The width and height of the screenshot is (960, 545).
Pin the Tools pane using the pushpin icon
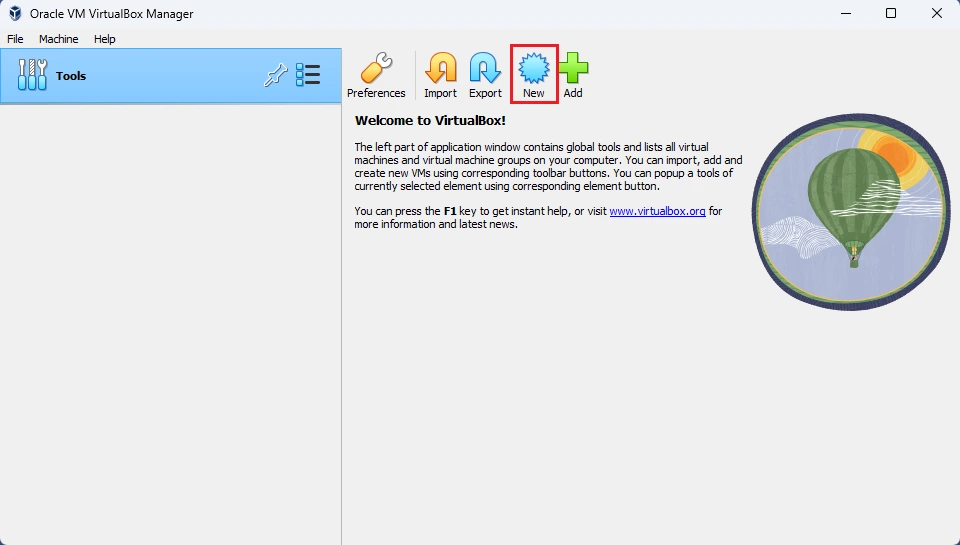point(276,75)
